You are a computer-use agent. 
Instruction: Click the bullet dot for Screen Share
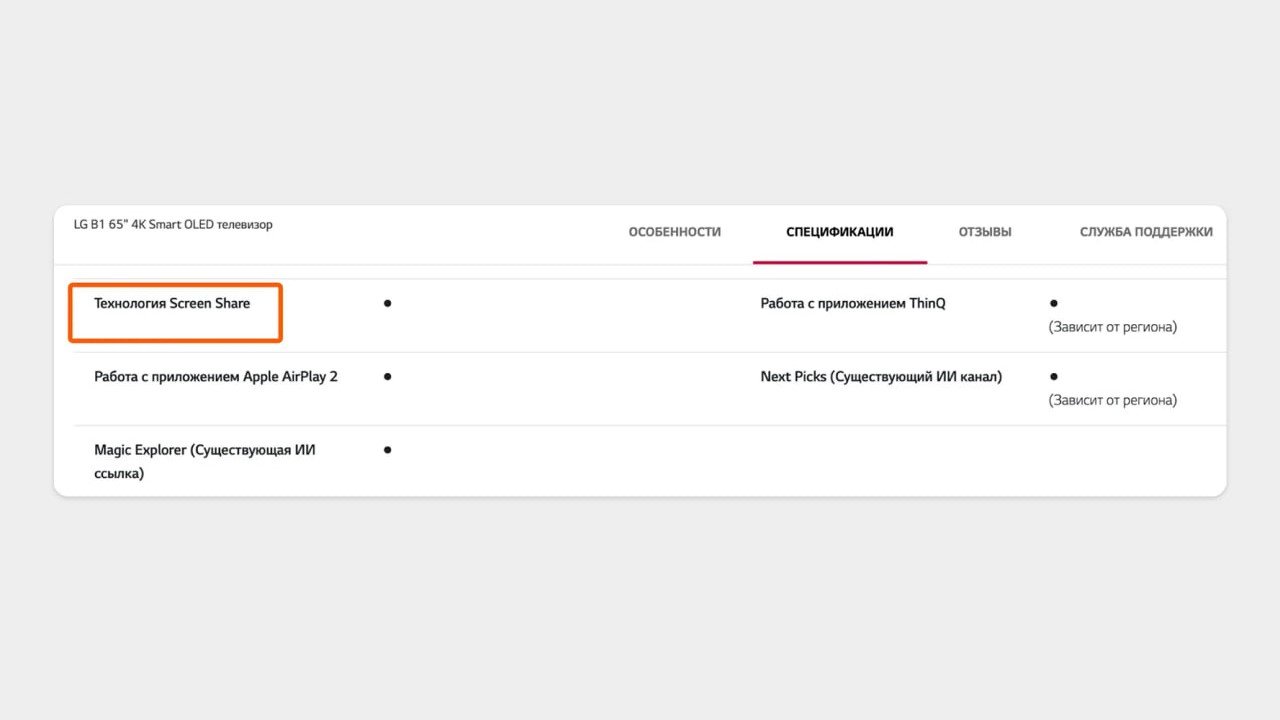coord(387,303)
